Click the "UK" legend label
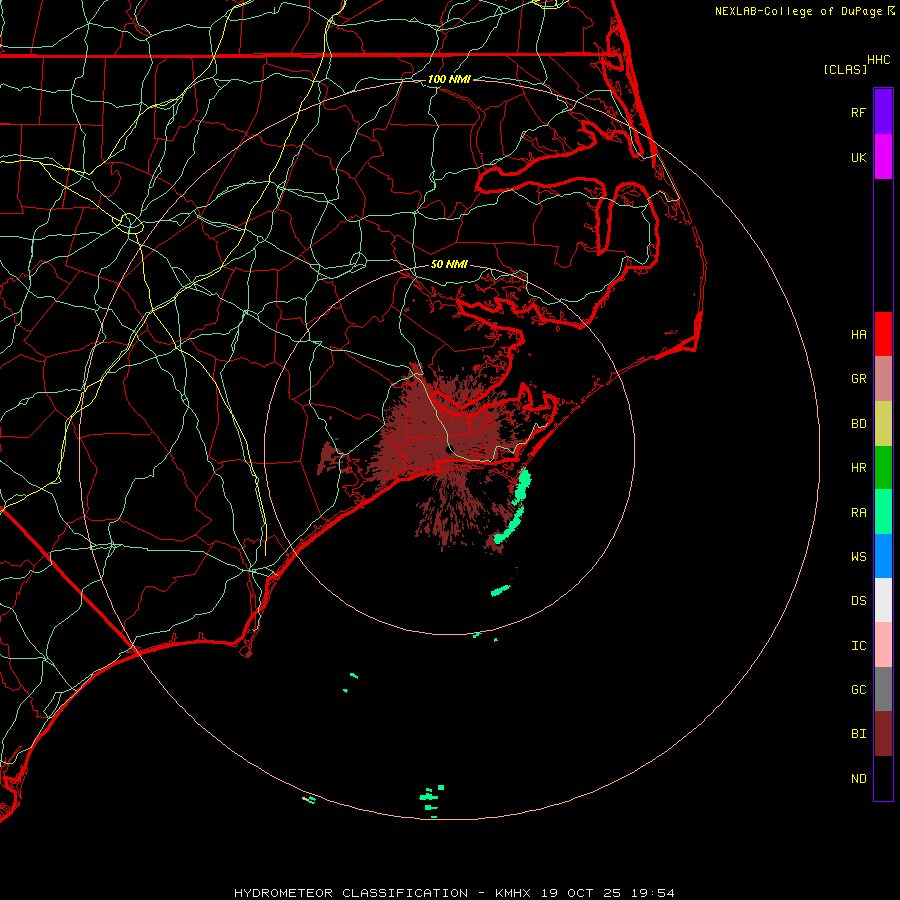900x900 pixels. coord(858,157)
